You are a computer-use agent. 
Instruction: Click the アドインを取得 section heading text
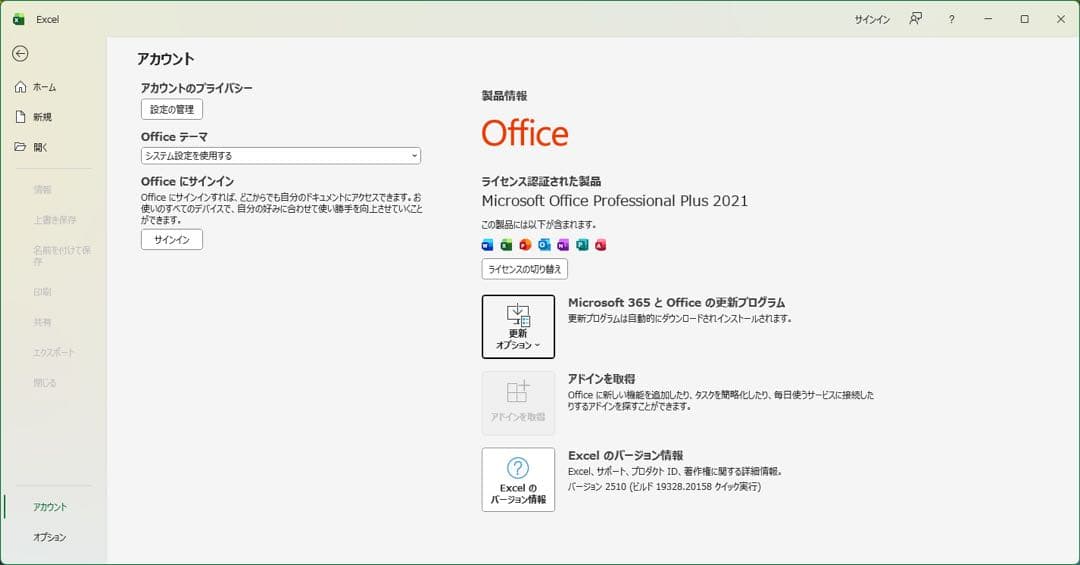coord(601,379)
